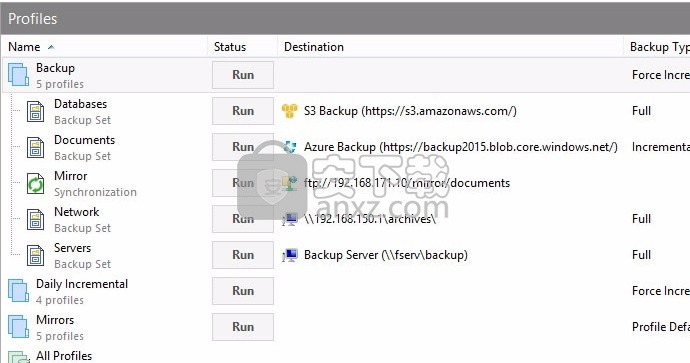Select the green Mirror synchronization icon
This screenshot has height=363, width=690.
(36, 183)
